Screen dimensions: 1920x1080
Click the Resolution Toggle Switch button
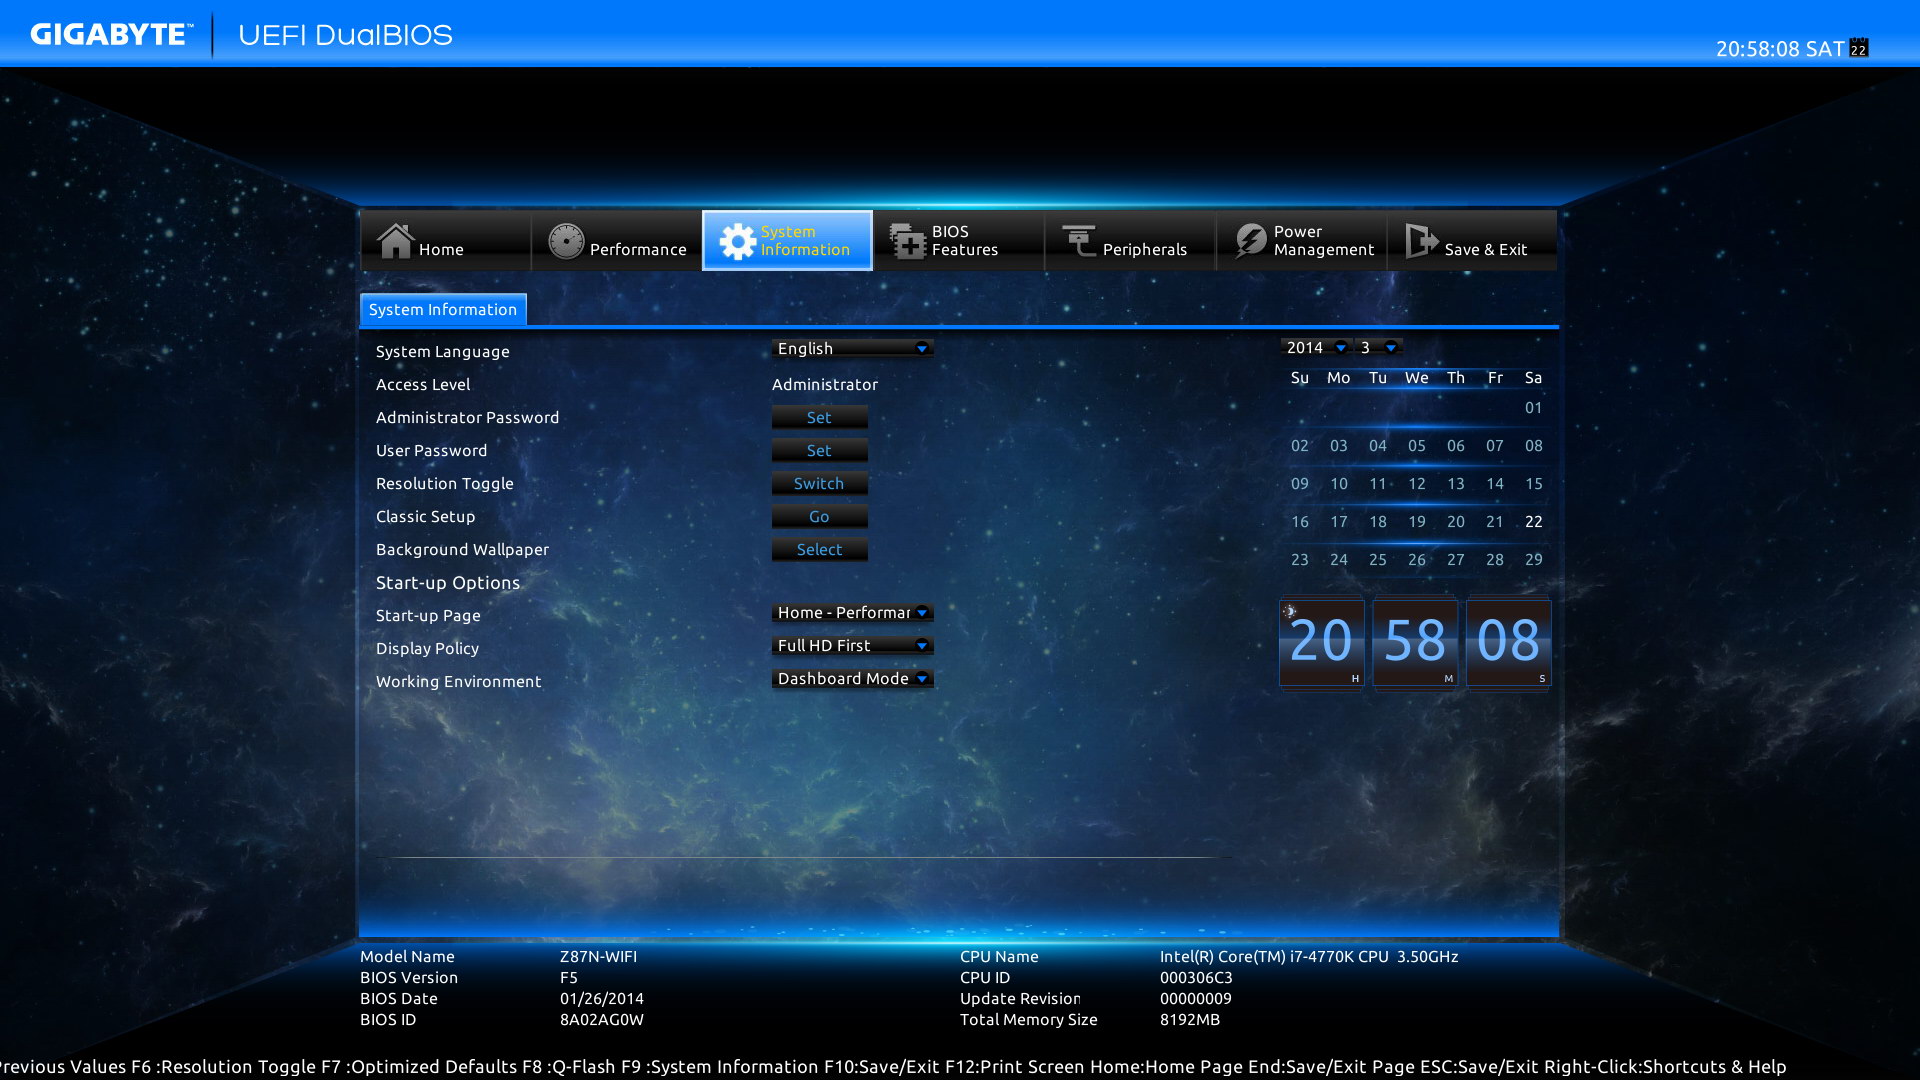pyautogui.click(x=819, y=483)
